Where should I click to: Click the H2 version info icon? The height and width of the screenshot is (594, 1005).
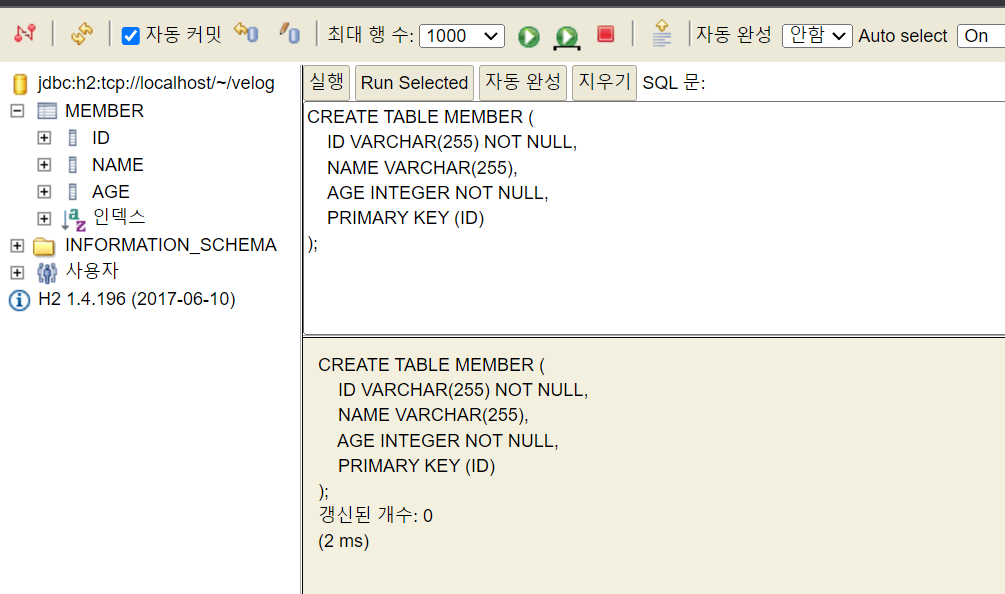point(19,300)
